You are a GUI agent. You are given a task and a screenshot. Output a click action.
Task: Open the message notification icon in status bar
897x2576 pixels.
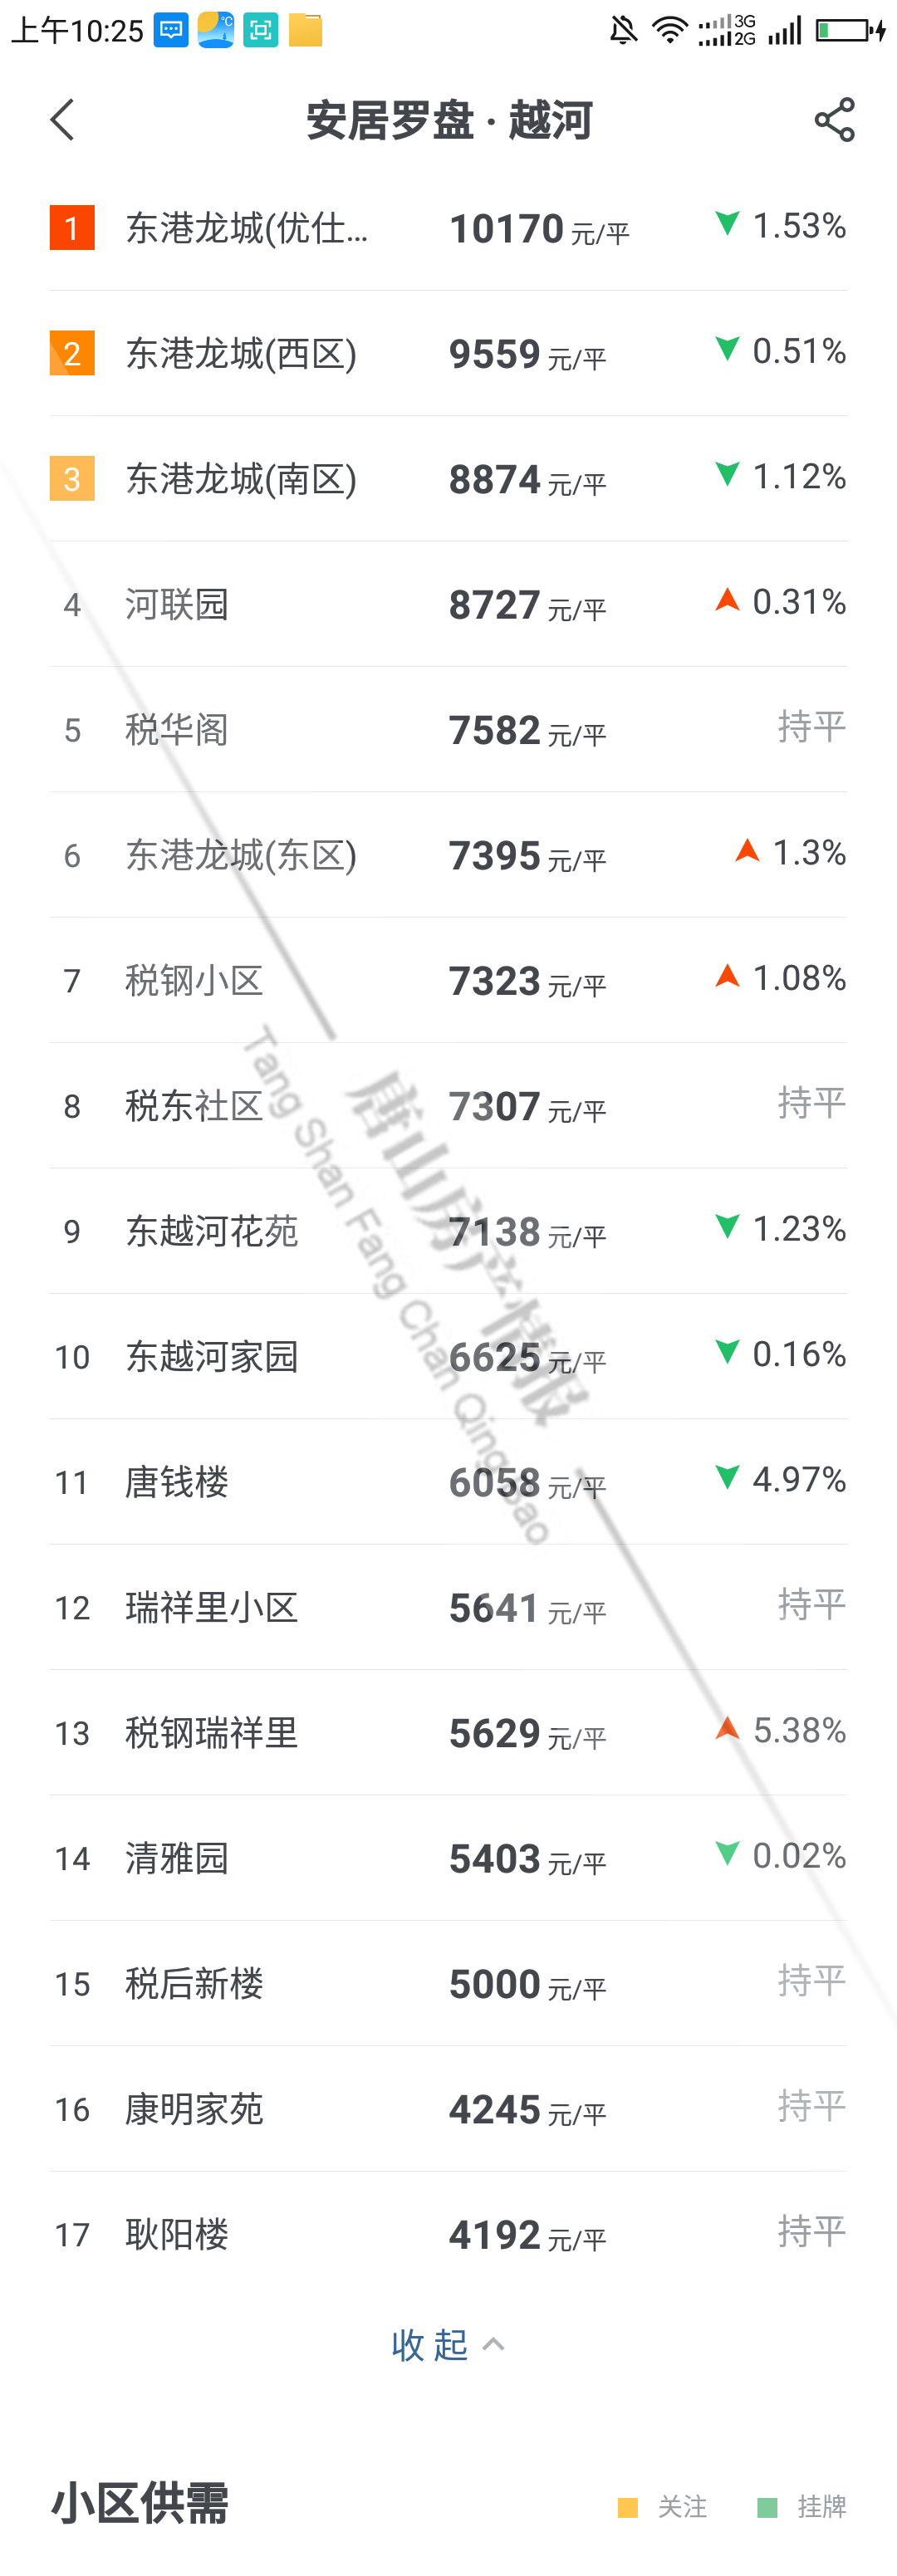[171, 31]
